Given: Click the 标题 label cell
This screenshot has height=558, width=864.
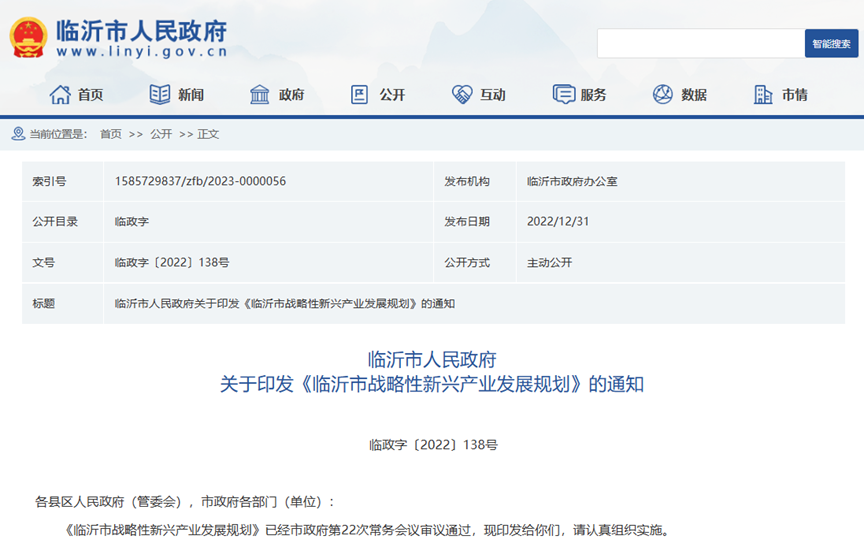Looking at the screenshot, I should point(63,304).
